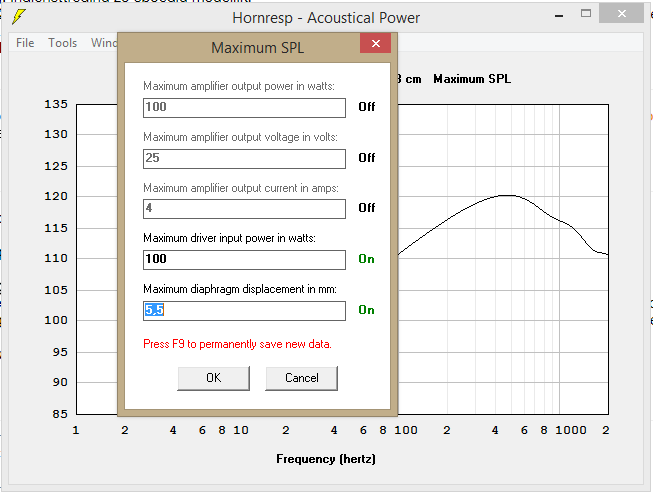The image size is (657, 501).
Task: Click the maximum amplifier output current field
Action: coord(244,209)
